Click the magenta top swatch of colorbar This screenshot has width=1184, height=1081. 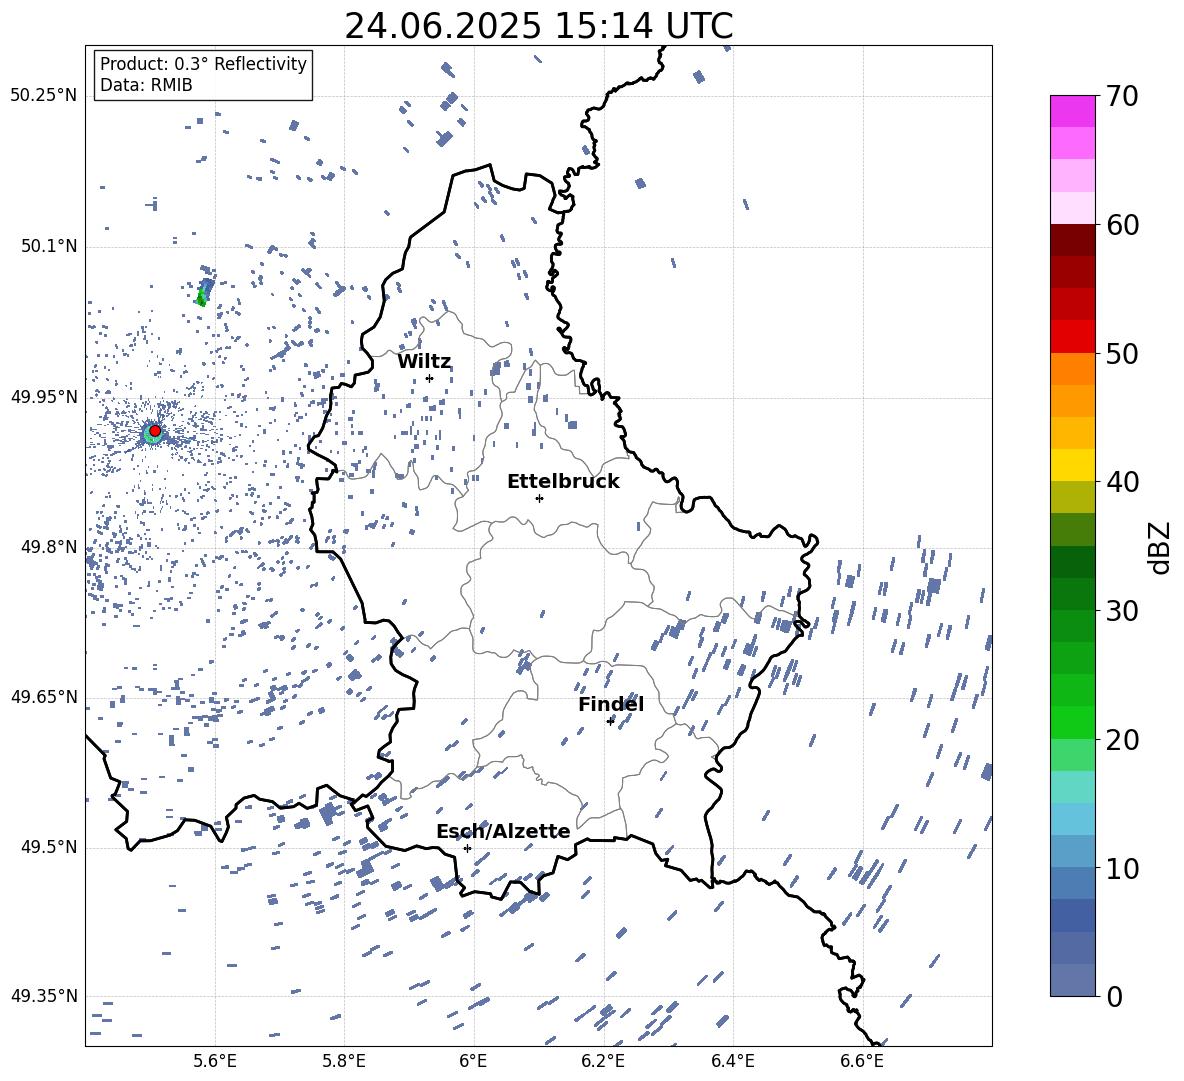click(x=1072, y=111)
